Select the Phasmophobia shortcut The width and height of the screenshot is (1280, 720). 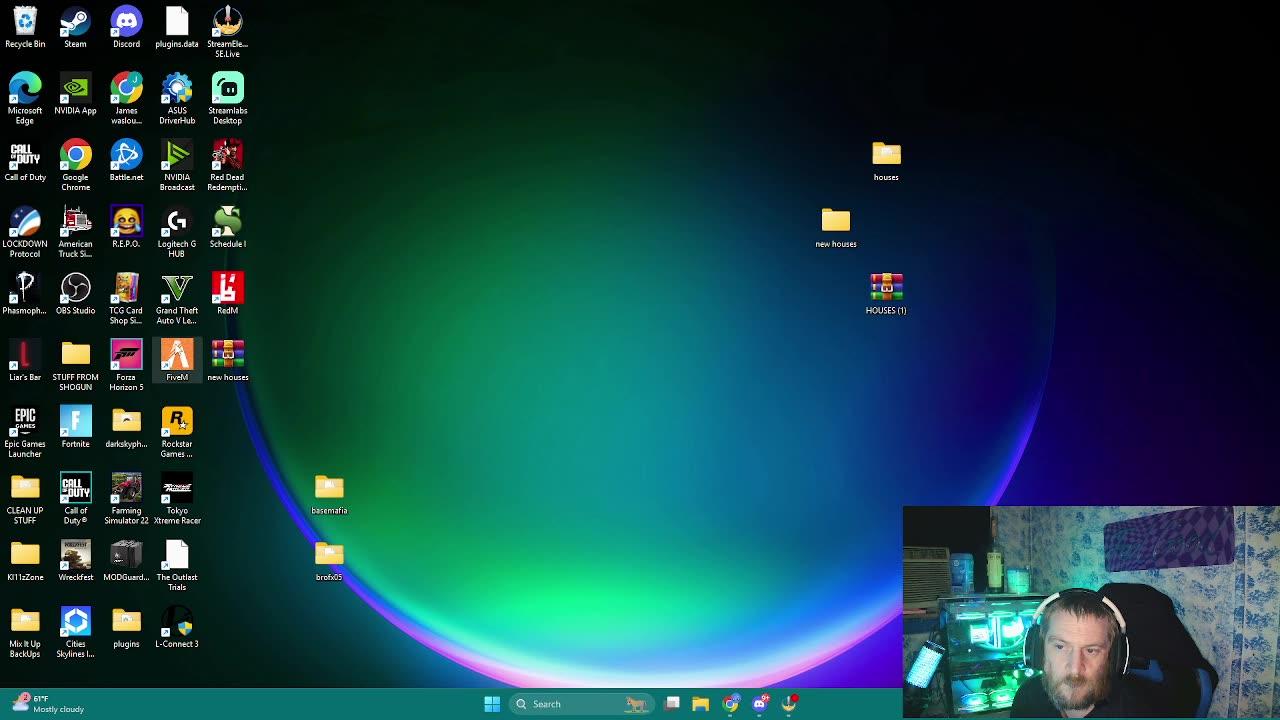pyautogui.click(x=25, y=294)
